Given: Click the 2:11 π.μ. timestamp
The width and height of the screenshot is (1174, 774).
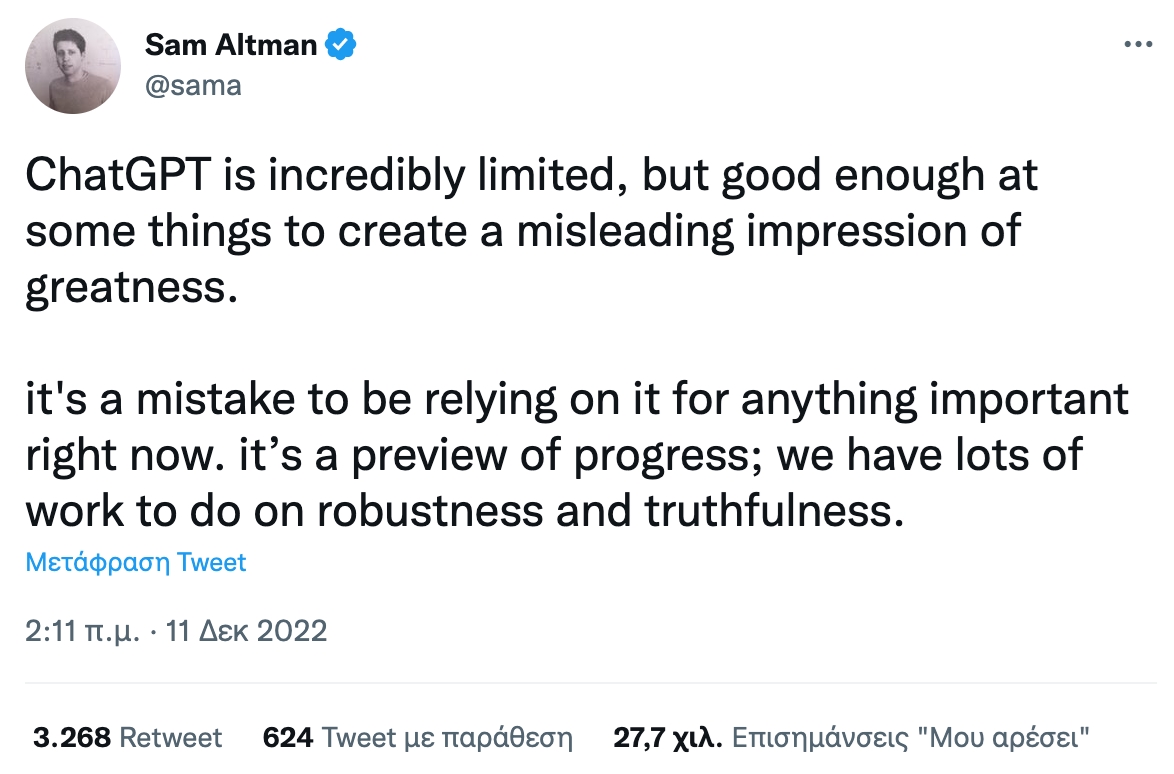Looking at the screenshot, I should pos(82,631).
